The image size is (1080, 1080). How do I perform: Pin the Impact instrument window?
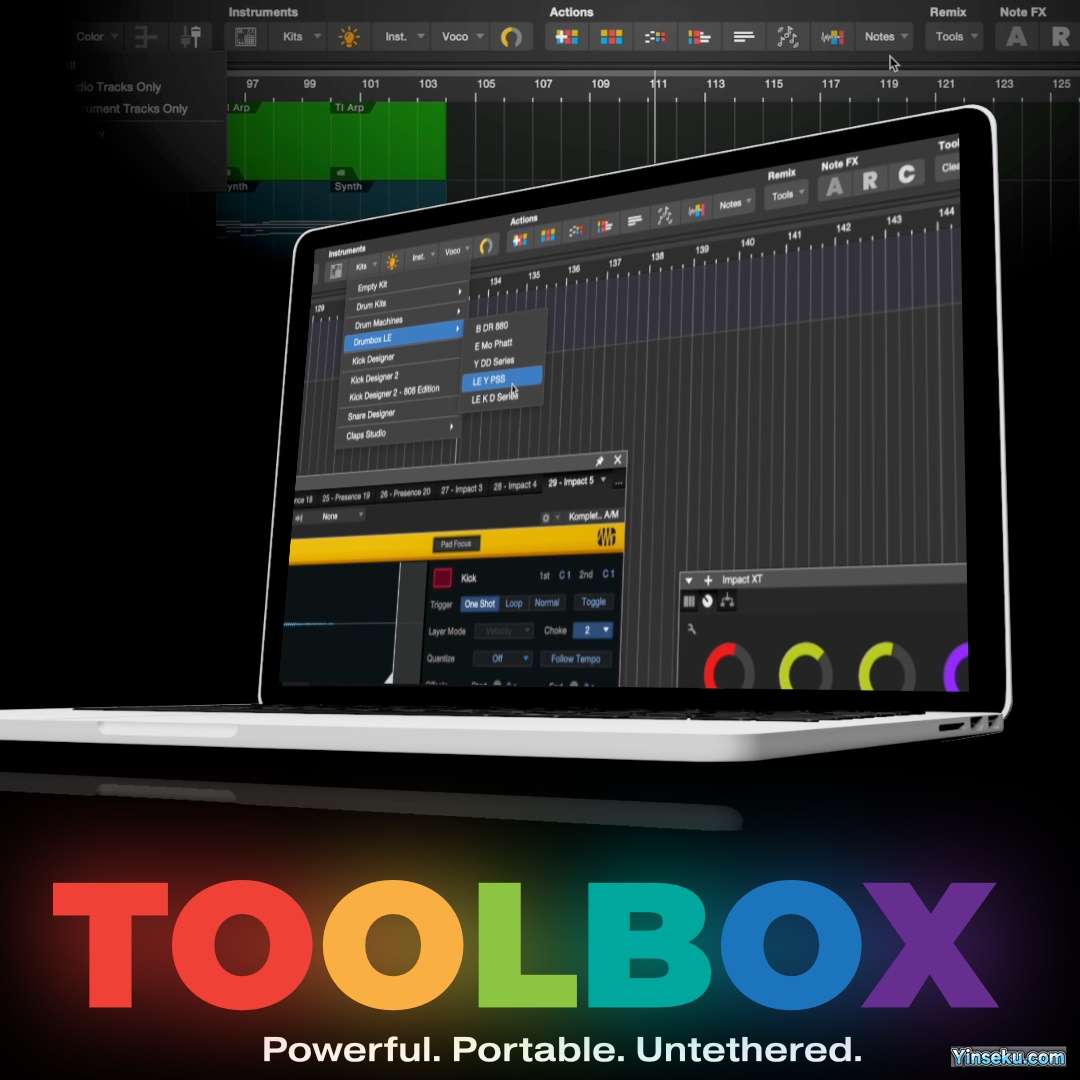tap(599, 461)
